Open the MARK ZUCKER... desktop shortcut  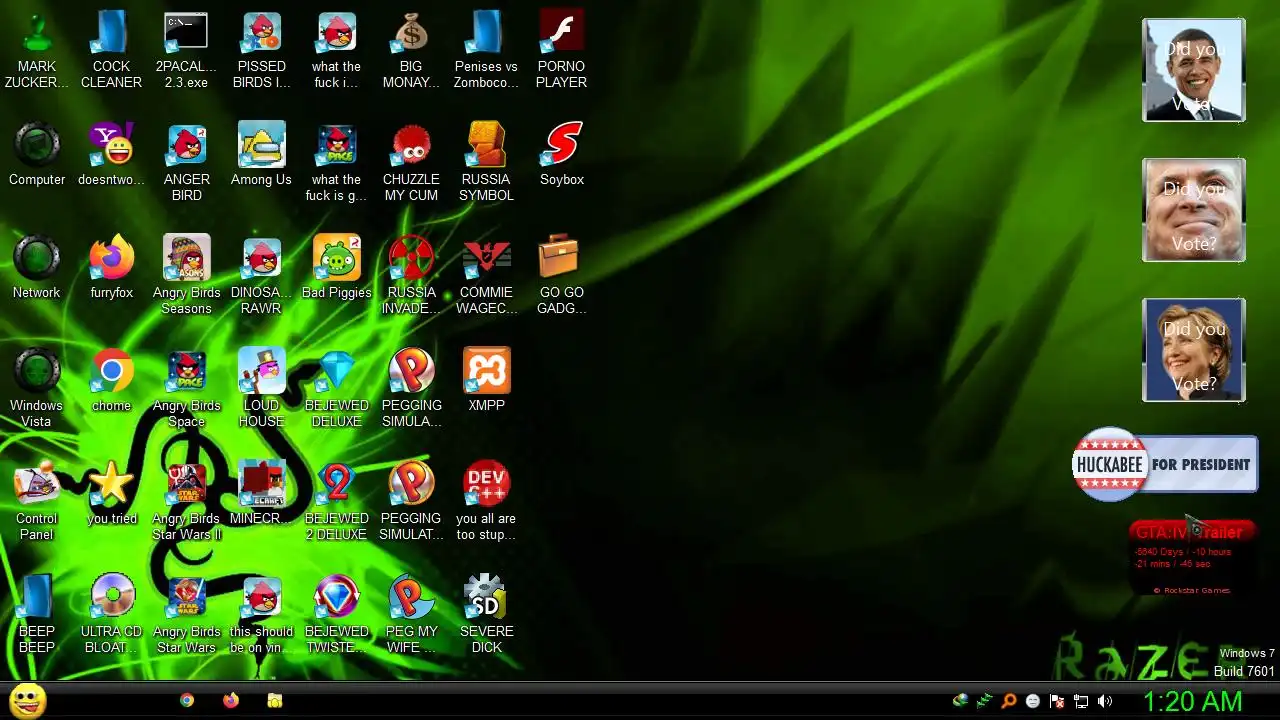[37, 50]
